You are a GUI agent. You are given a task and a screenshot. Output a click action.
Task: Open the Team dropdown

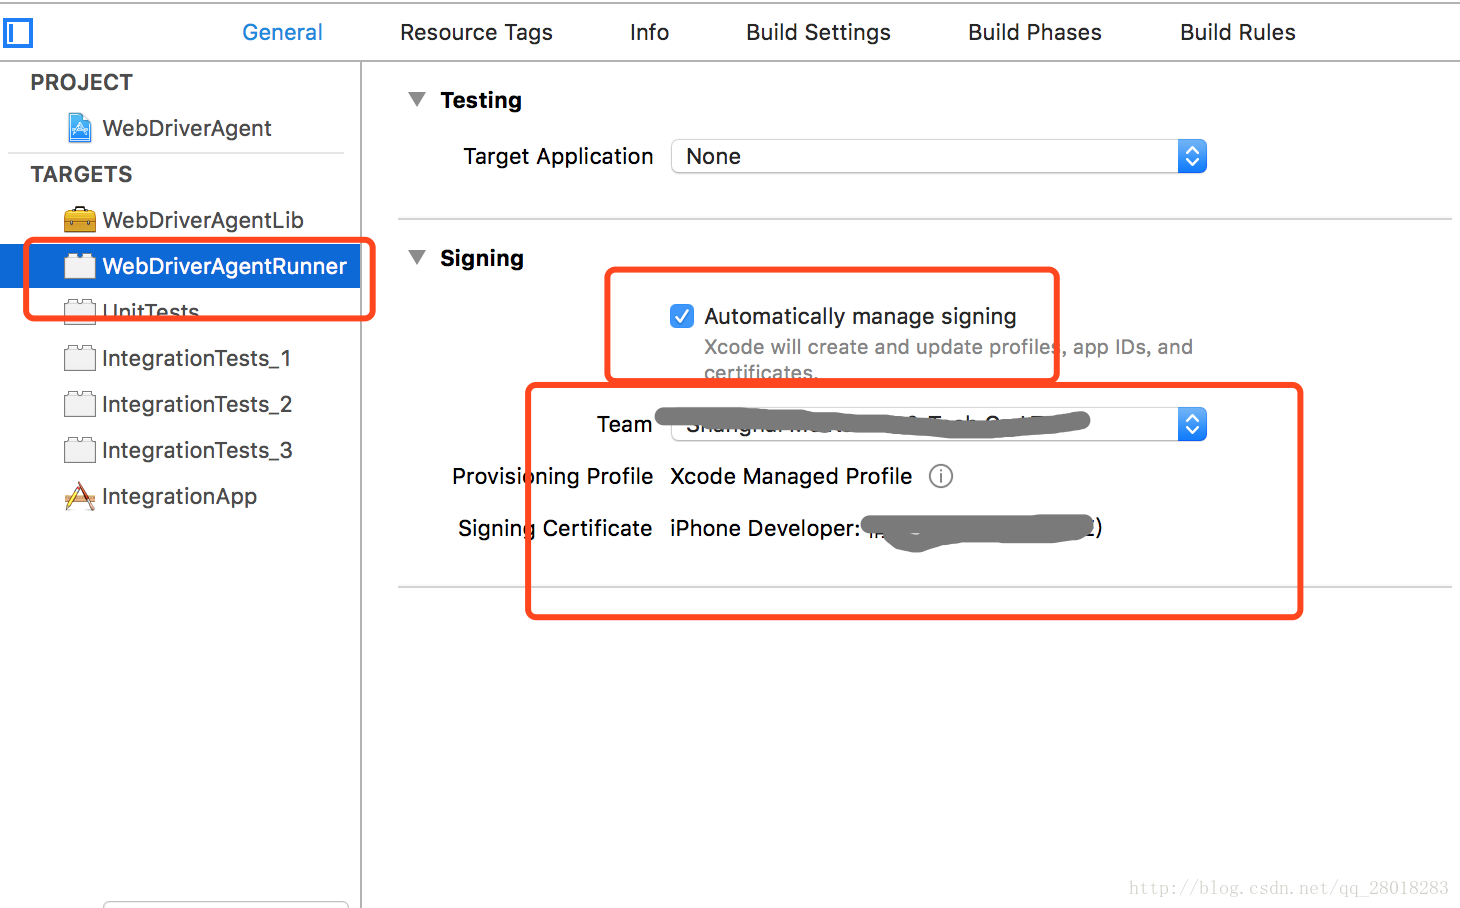pyautogui.click(x=939, y=424)
